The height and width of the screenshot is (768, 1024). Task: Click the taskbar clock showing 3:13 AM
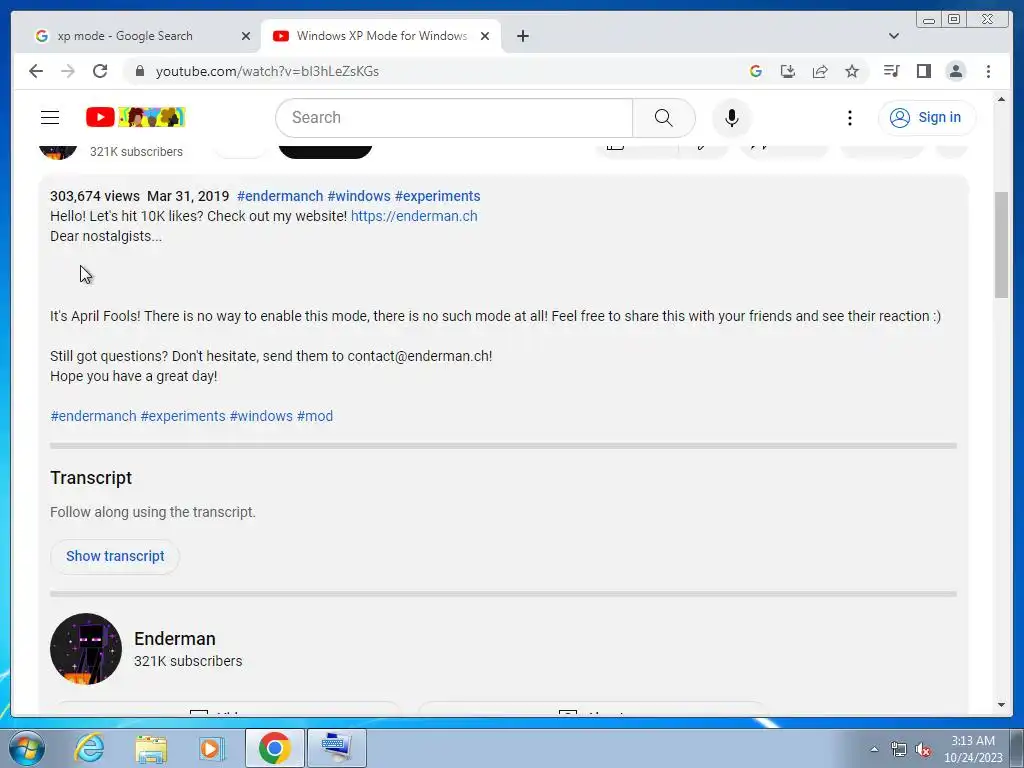point(972,749)
